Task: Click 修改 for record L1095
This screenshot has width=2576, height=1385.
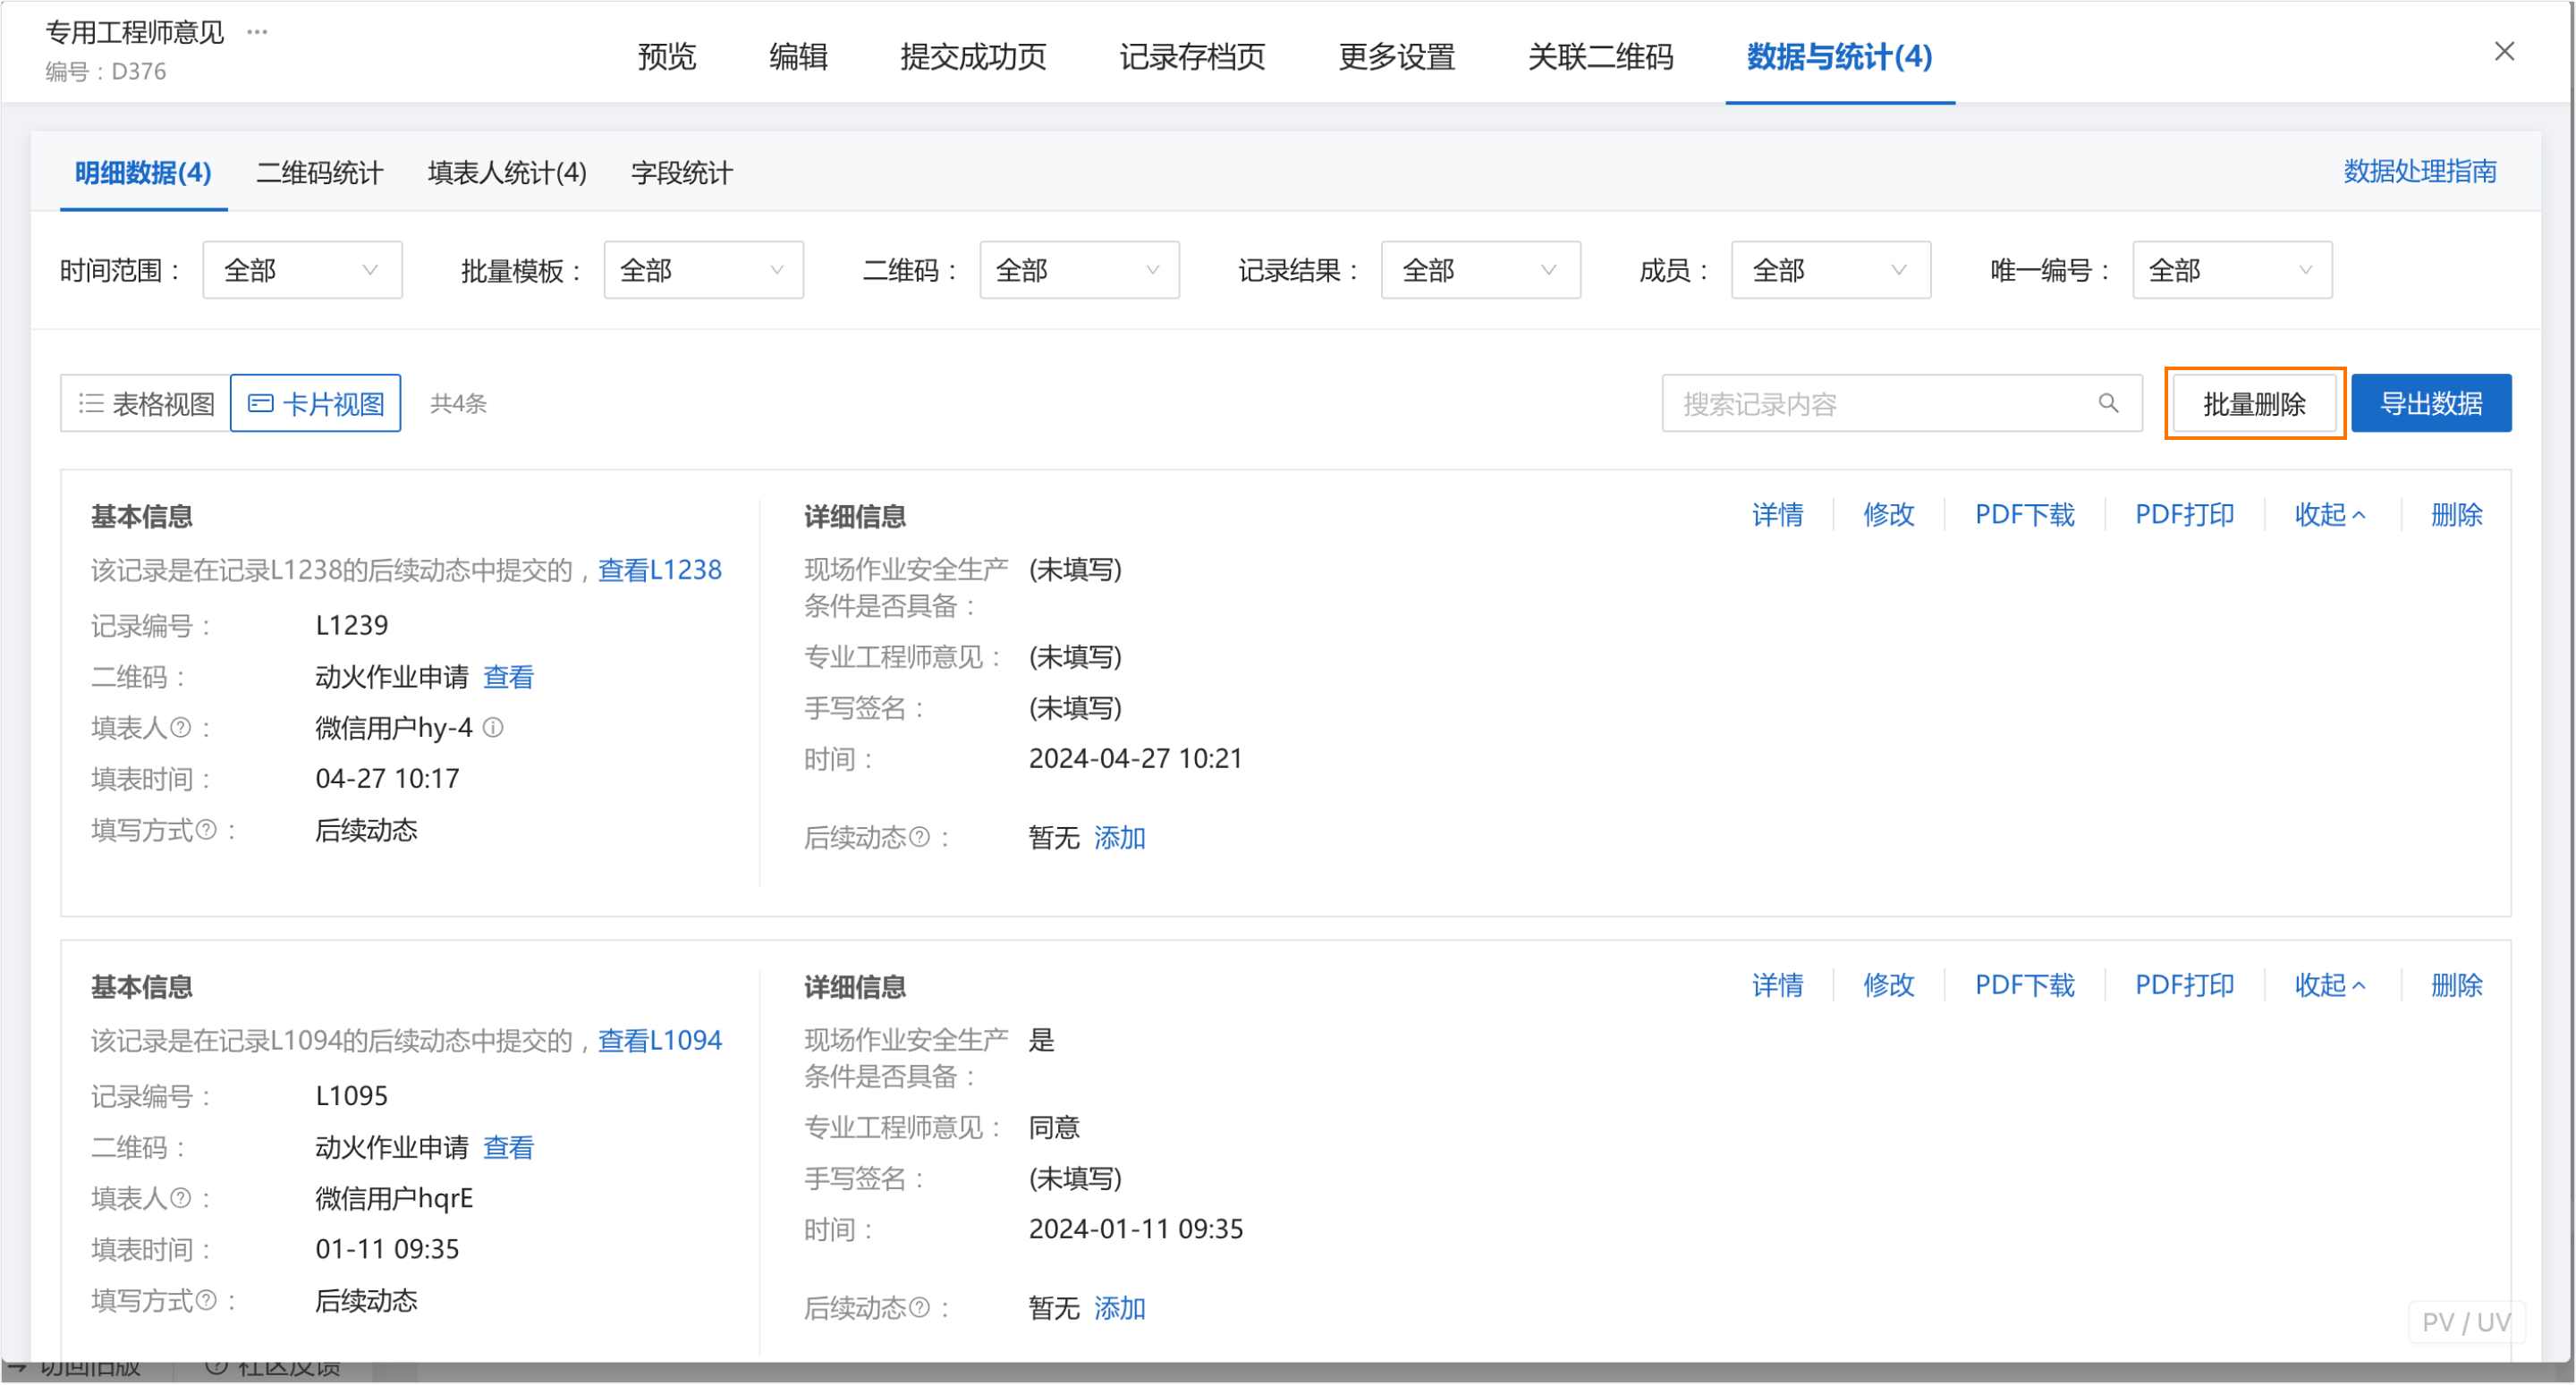Action: [x=1888, y=985]
